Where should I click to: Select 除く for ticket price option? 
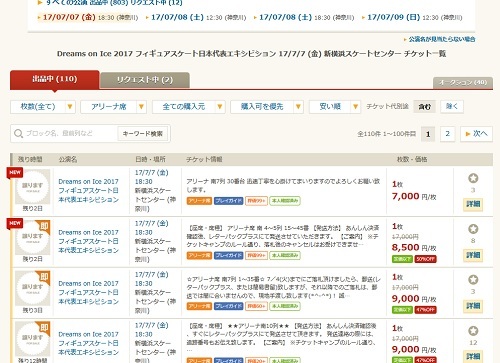click(452, 107)
